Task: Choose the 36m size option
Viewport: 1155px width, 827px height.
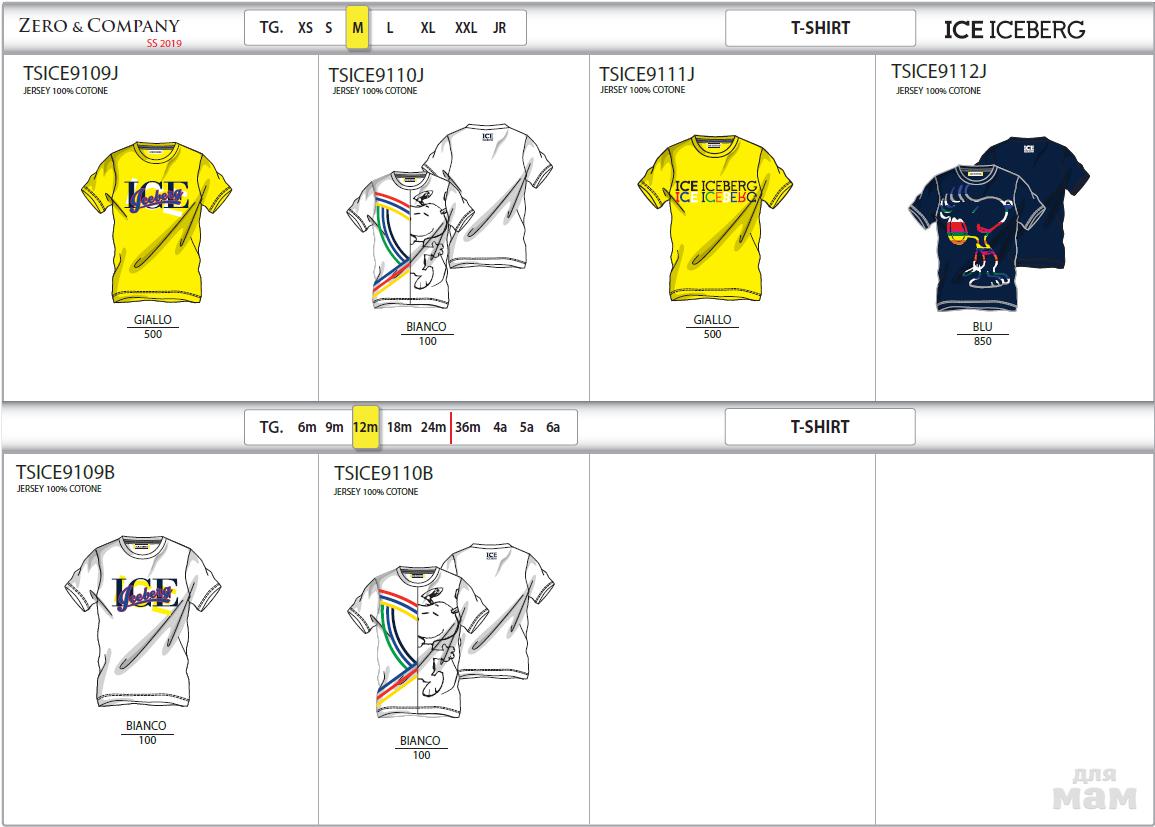Action: coord(468,427)
